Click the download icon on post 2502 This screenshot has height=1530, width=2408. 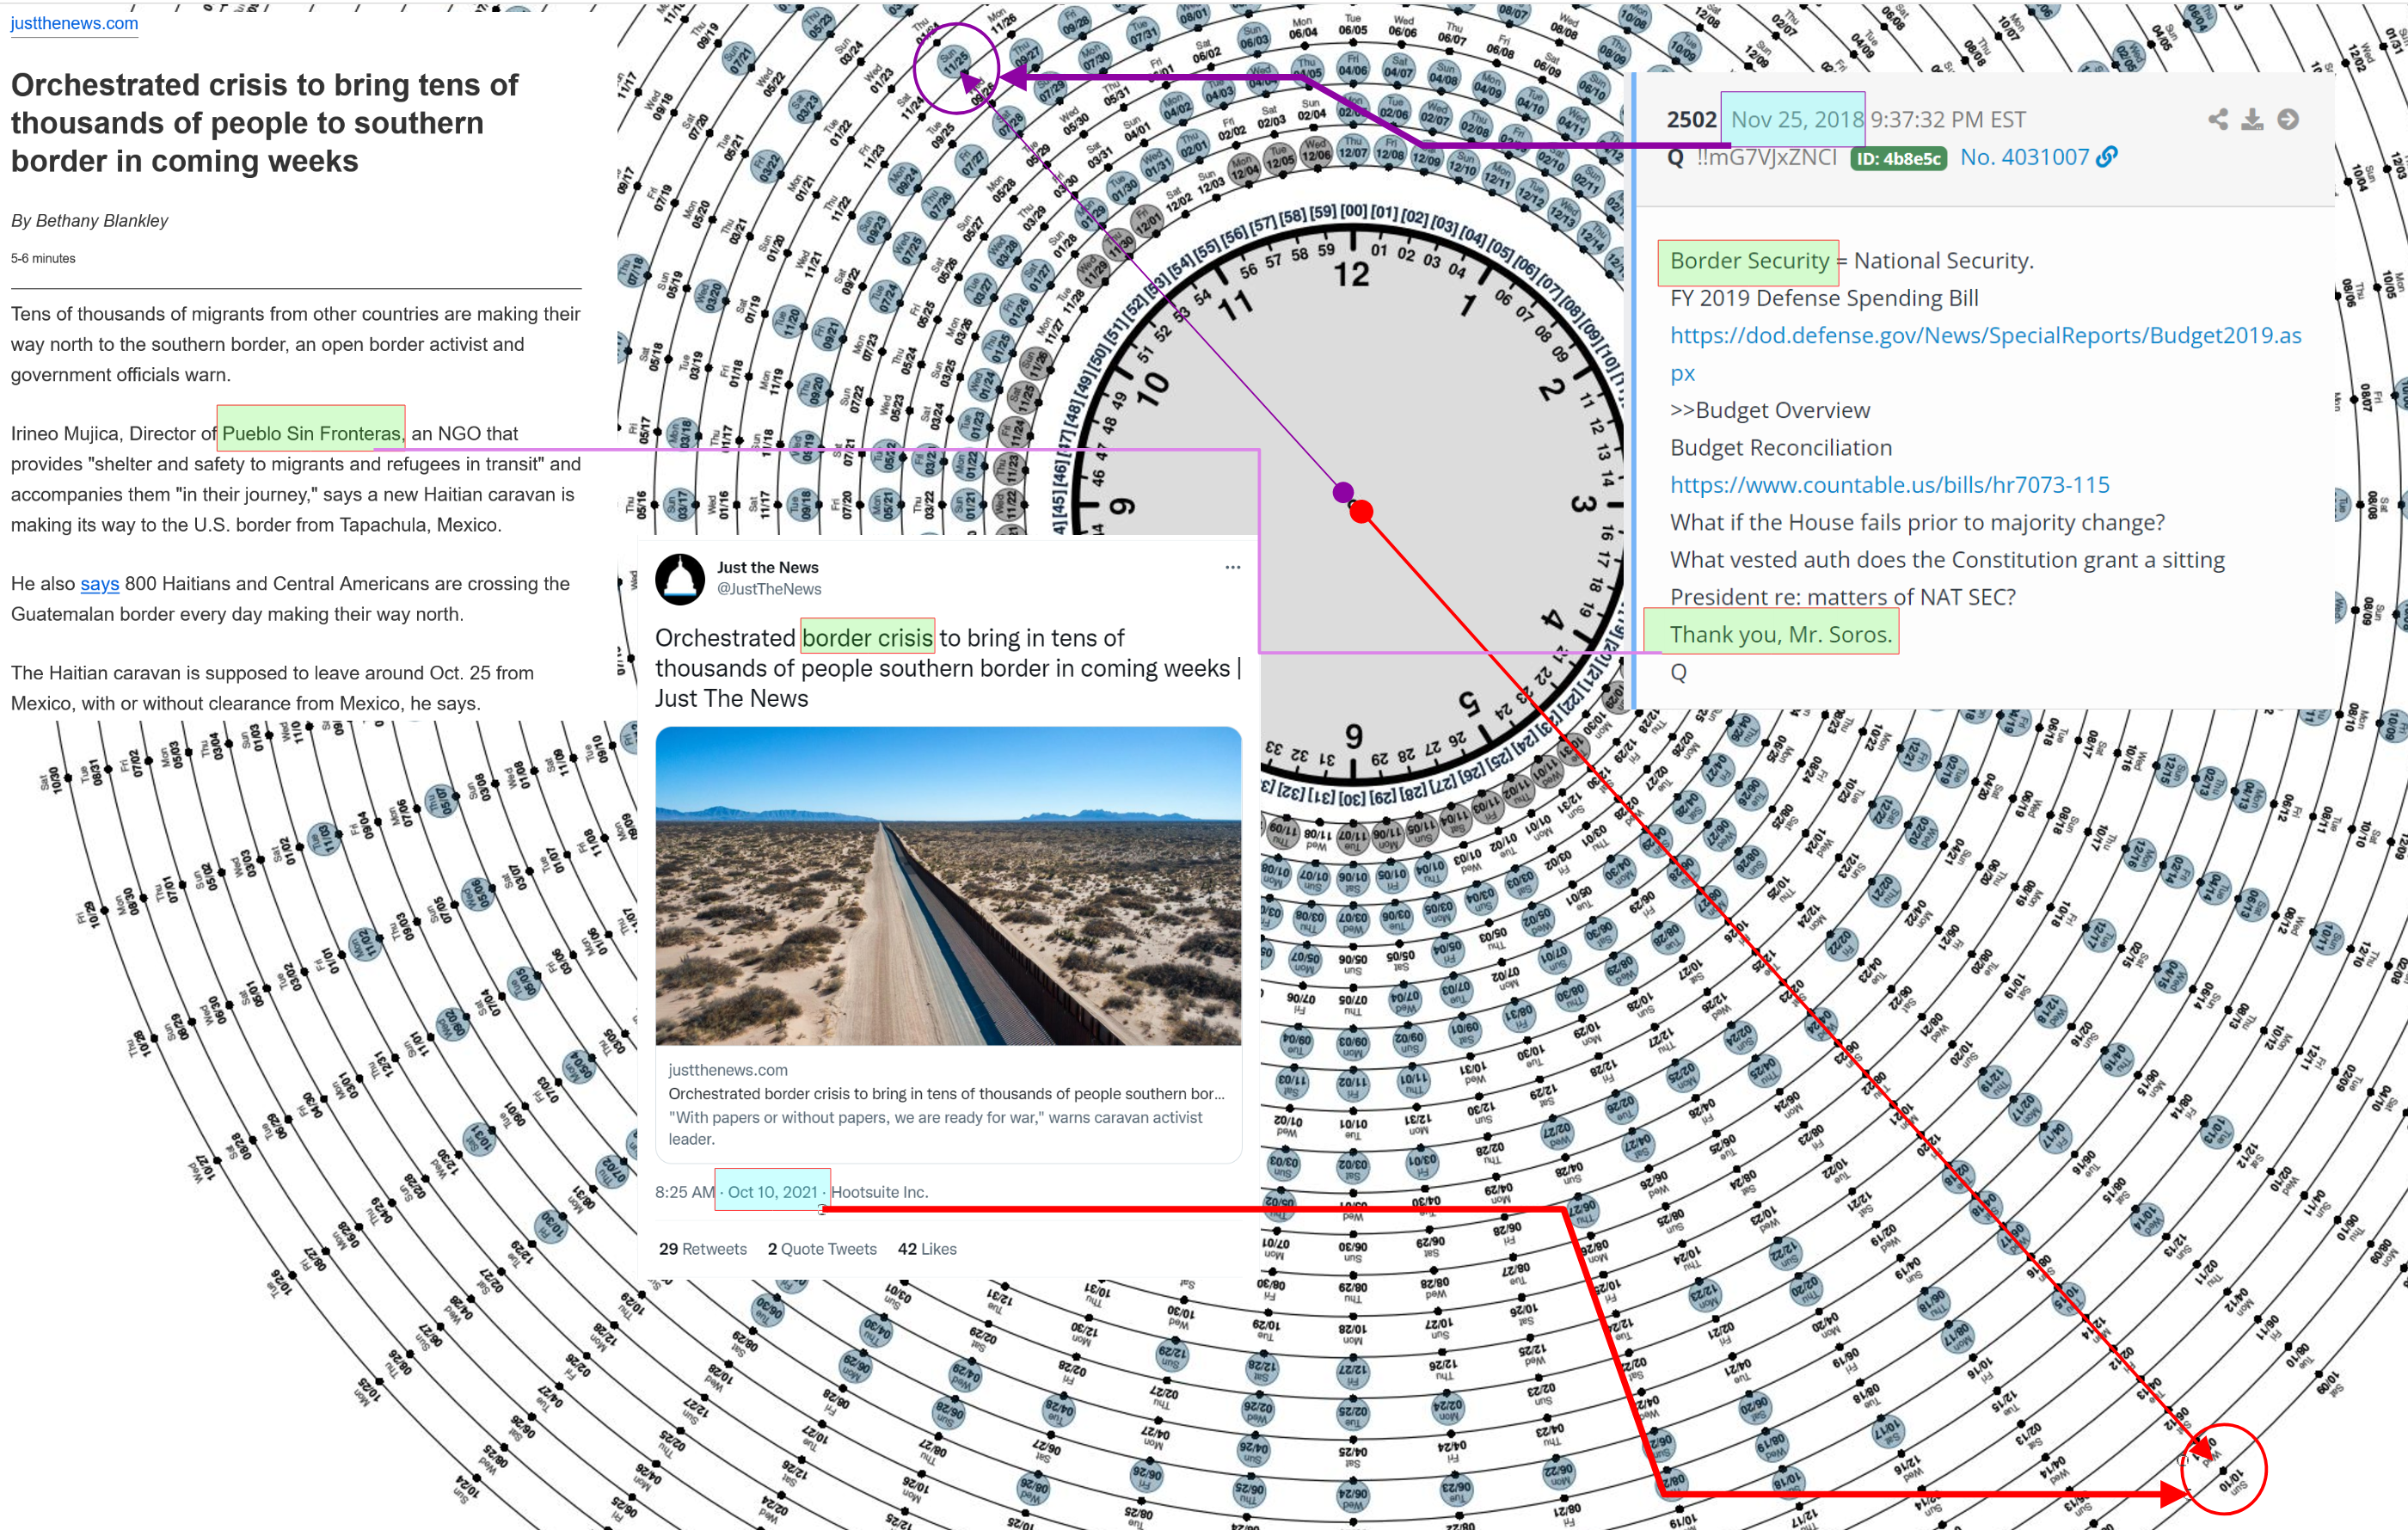click(x=2252, y=120)
